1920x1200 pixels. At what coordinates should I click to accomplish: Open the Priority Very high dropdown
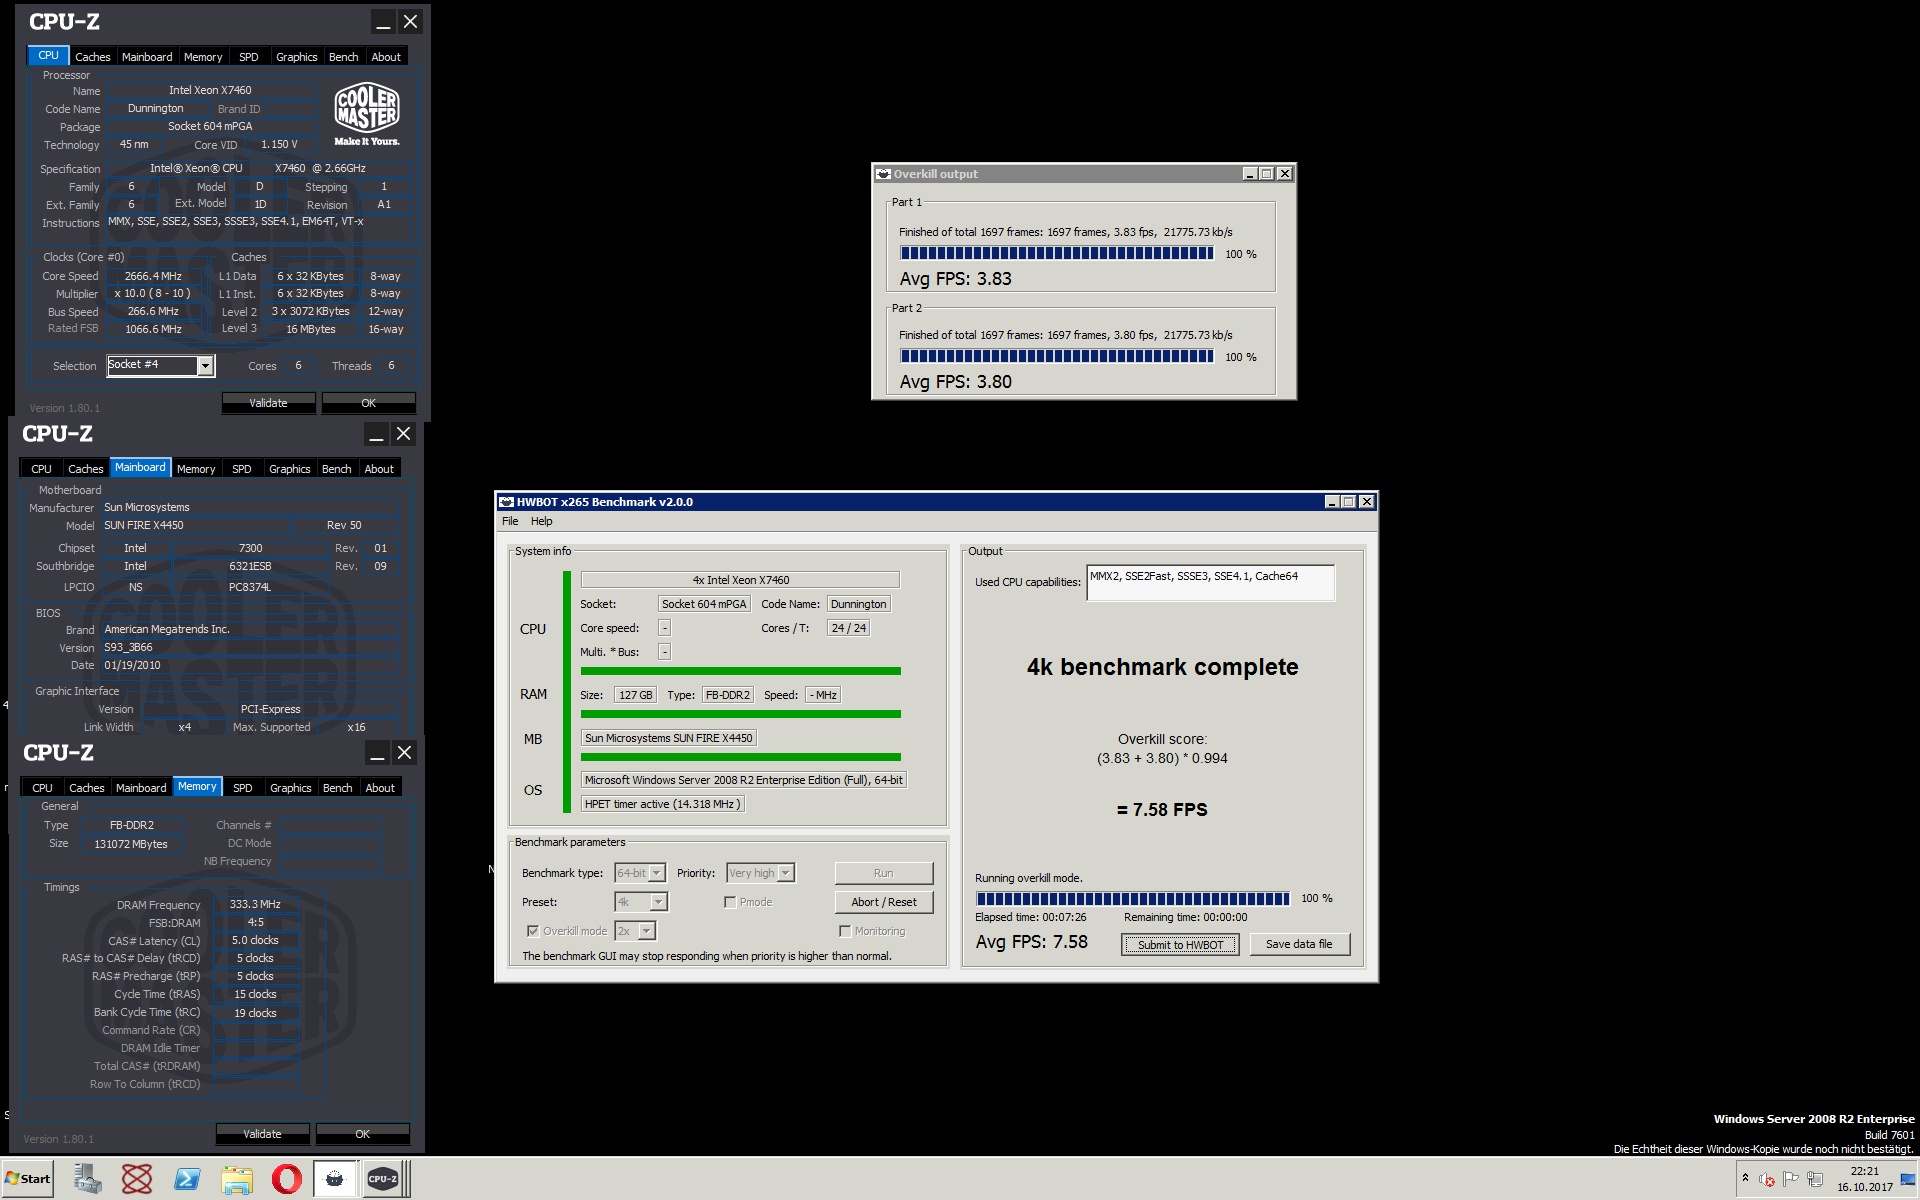click(760, 873)
